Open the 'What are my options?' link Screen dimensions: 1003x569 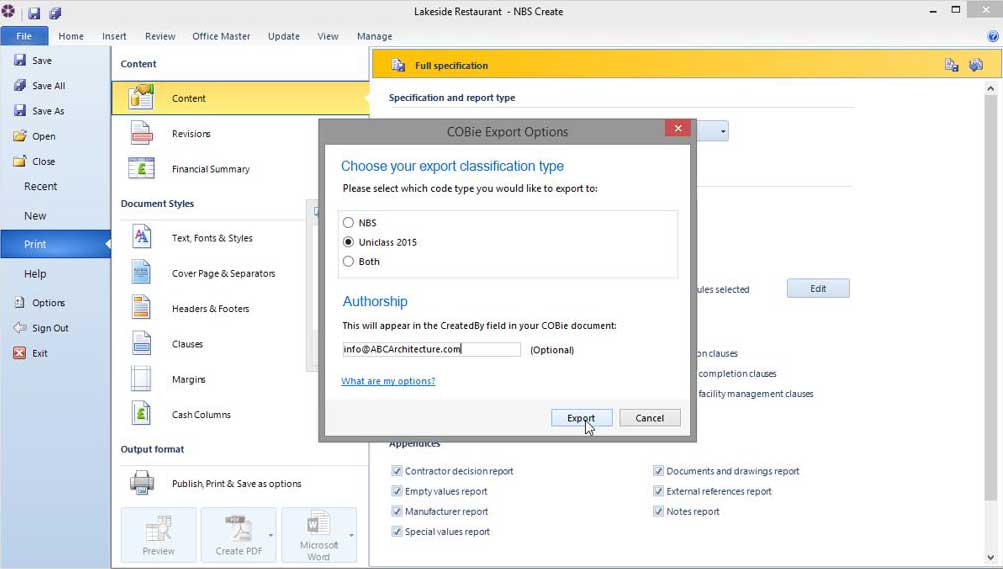[x=388, y=381]
